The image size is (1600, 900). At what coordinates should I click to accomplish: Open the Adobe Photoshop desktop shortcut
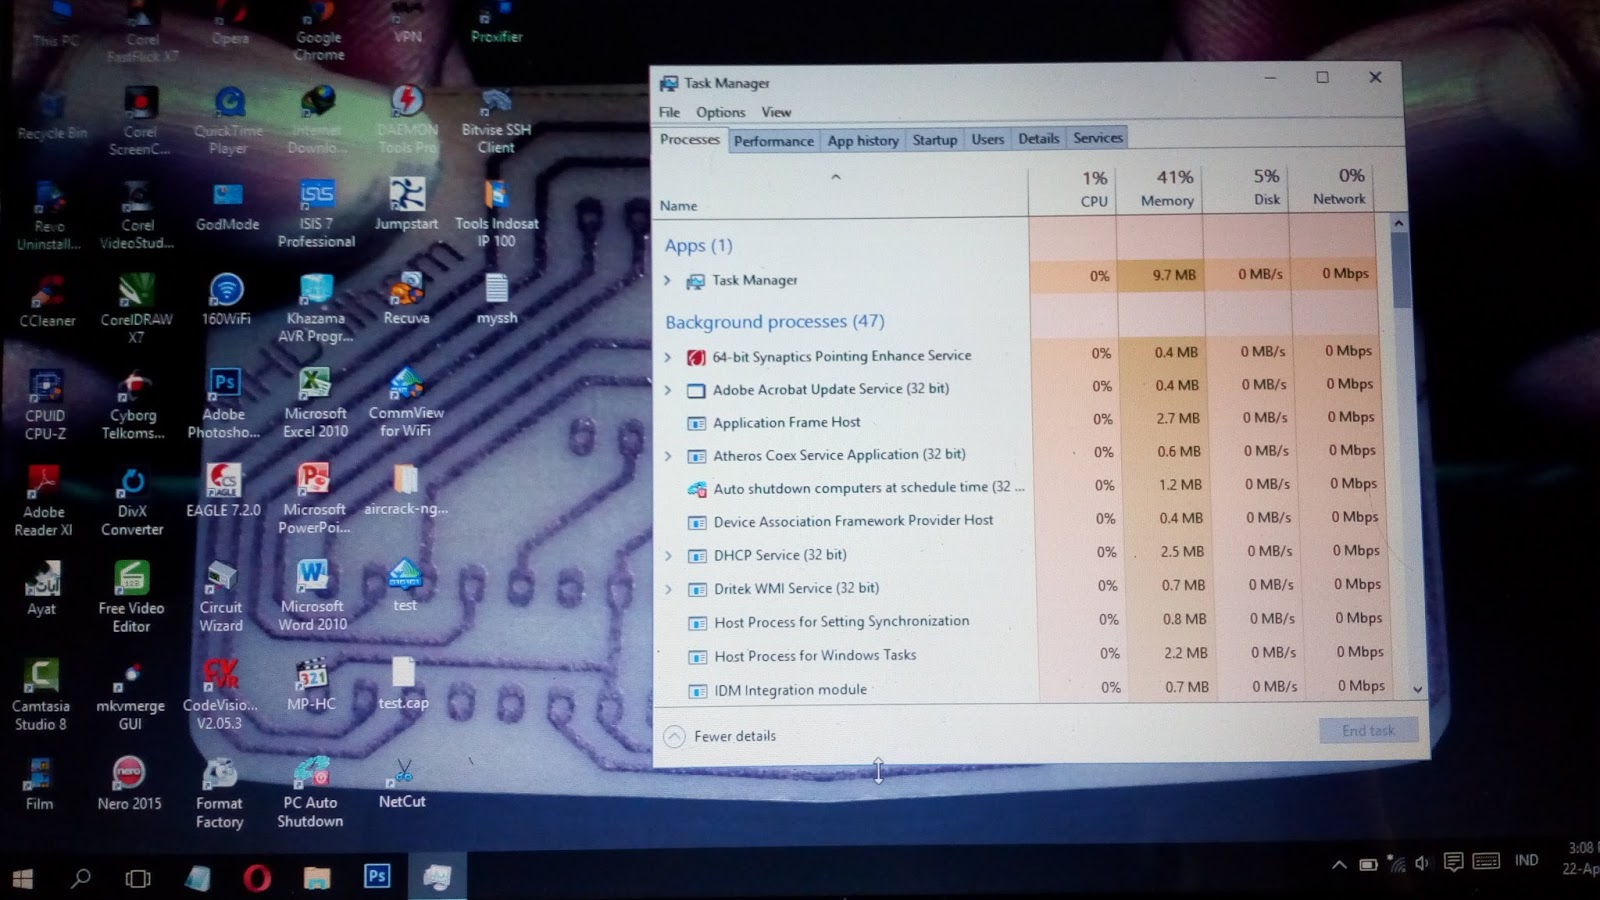pos(224,404)
